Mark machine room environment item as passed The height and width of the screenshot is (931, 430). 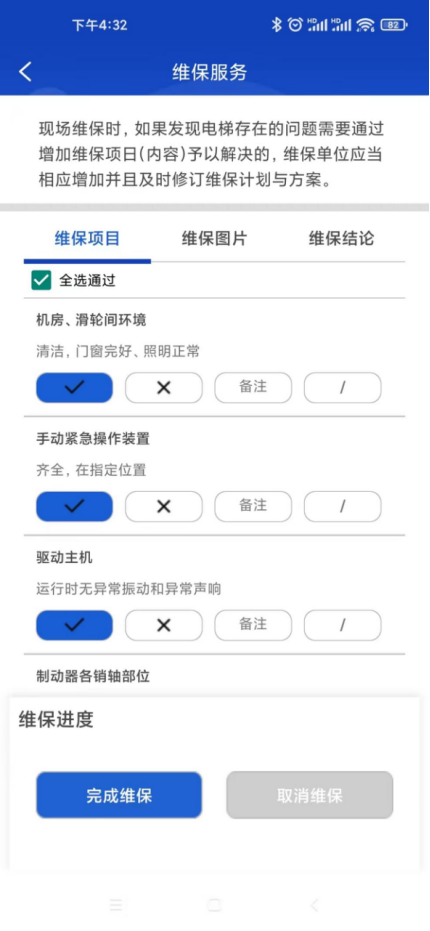pyautogui.click(x=74, y=388)
